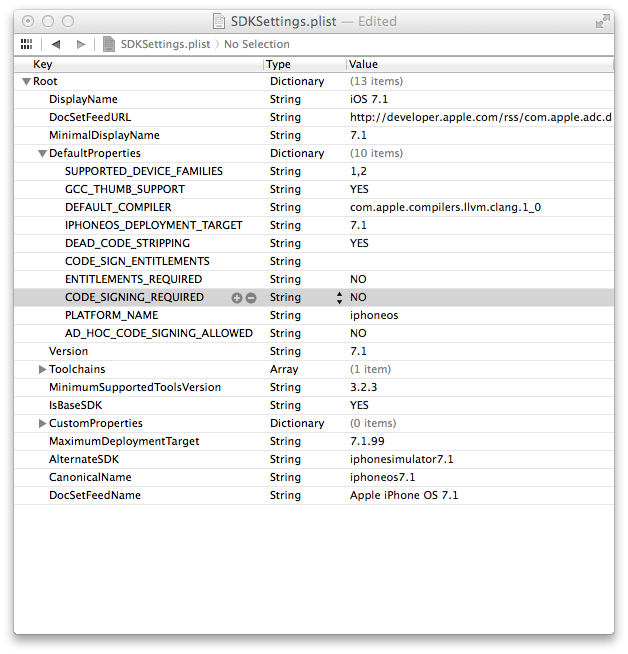Click the iphonesimulator7.1 value

pos(402,459)
